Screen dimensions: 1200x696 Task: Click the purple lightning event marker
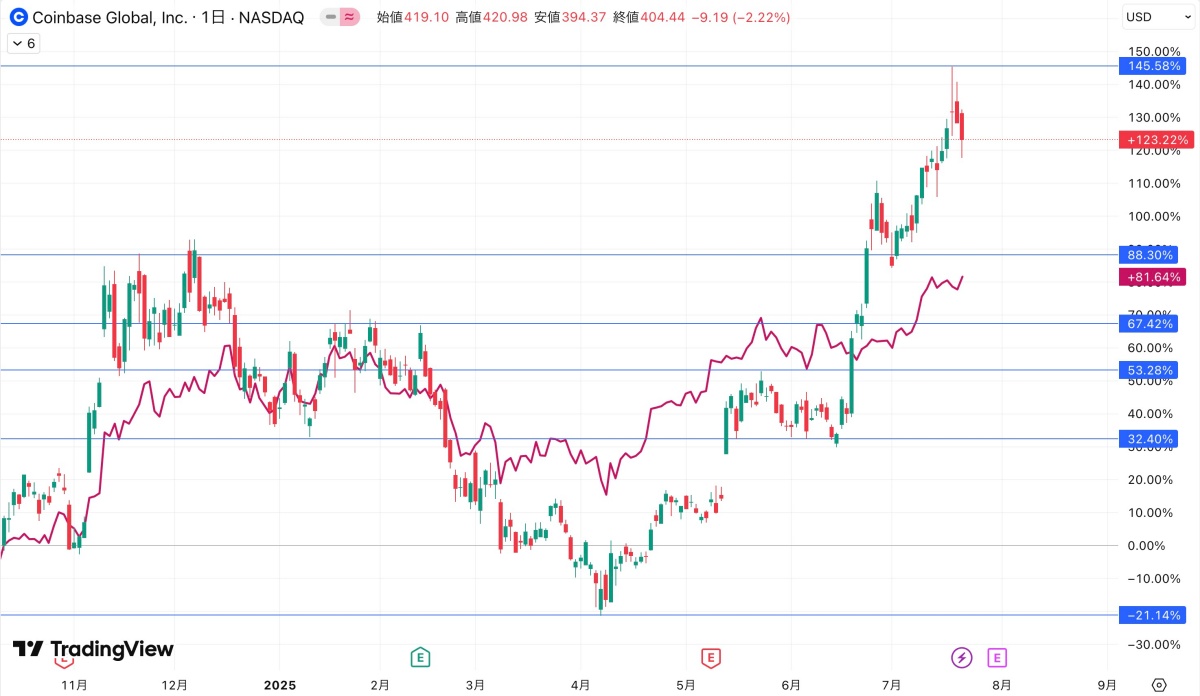point(960,657)
